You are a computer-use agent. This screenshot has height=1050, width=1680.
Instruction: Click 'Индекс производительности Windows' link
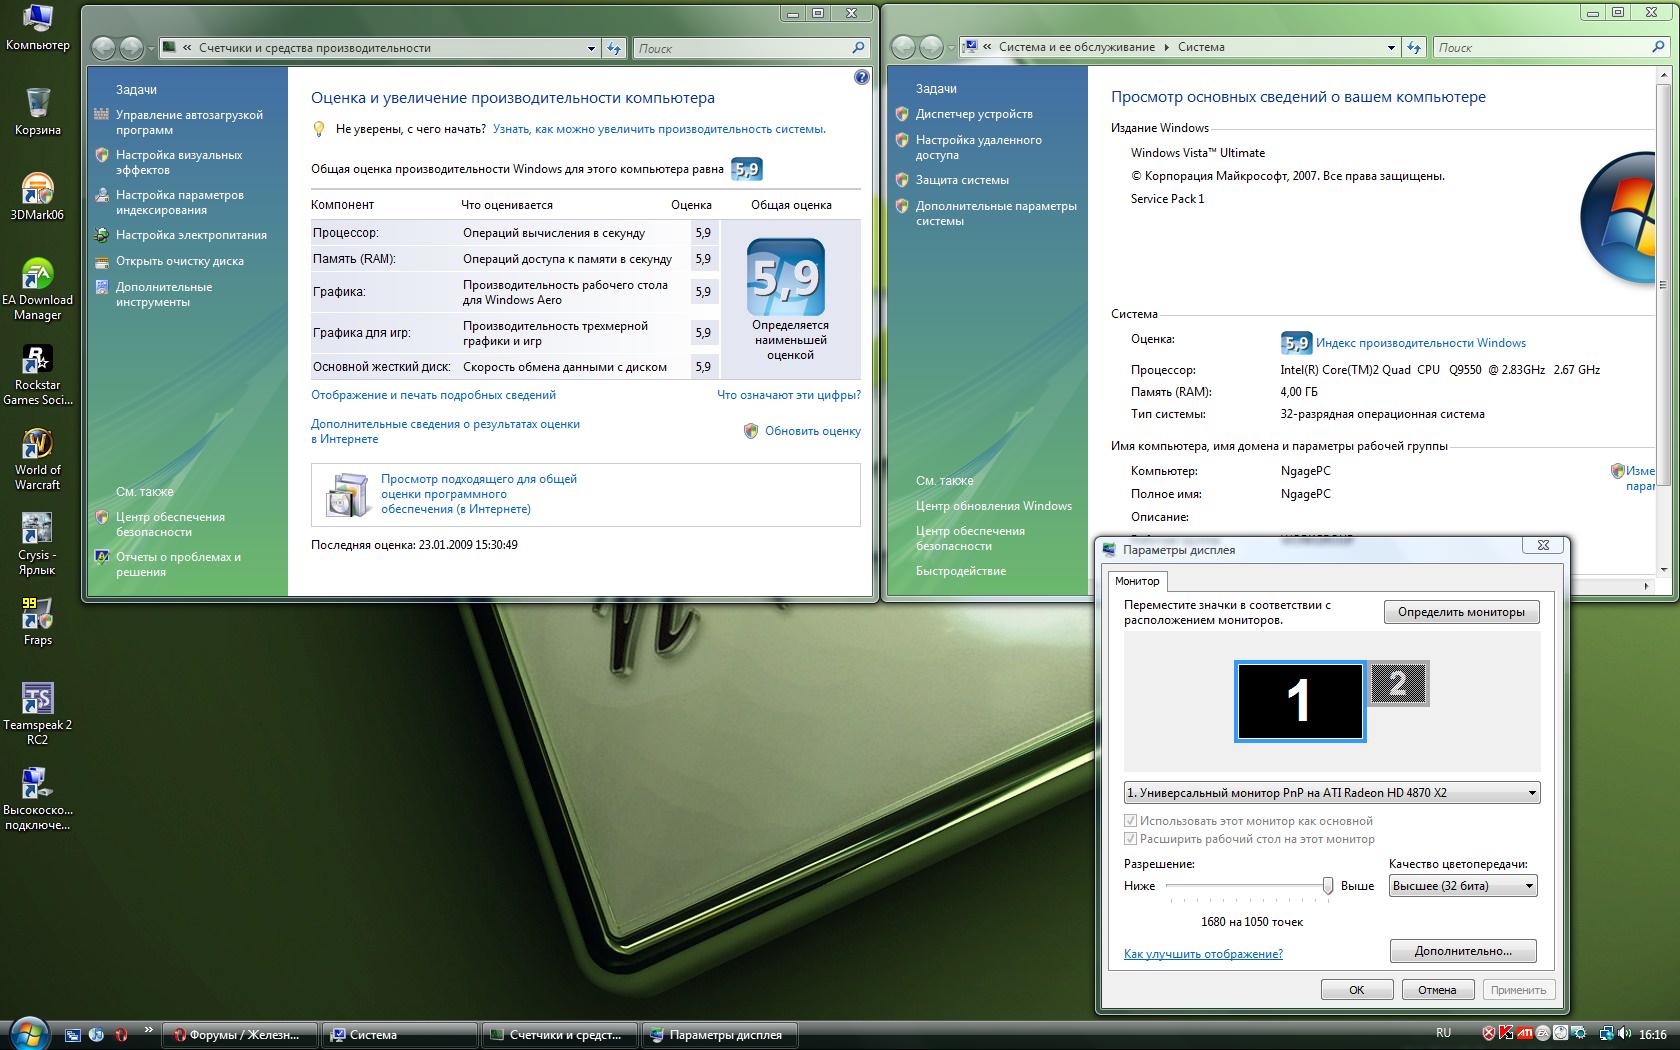tap(1421, 343)
